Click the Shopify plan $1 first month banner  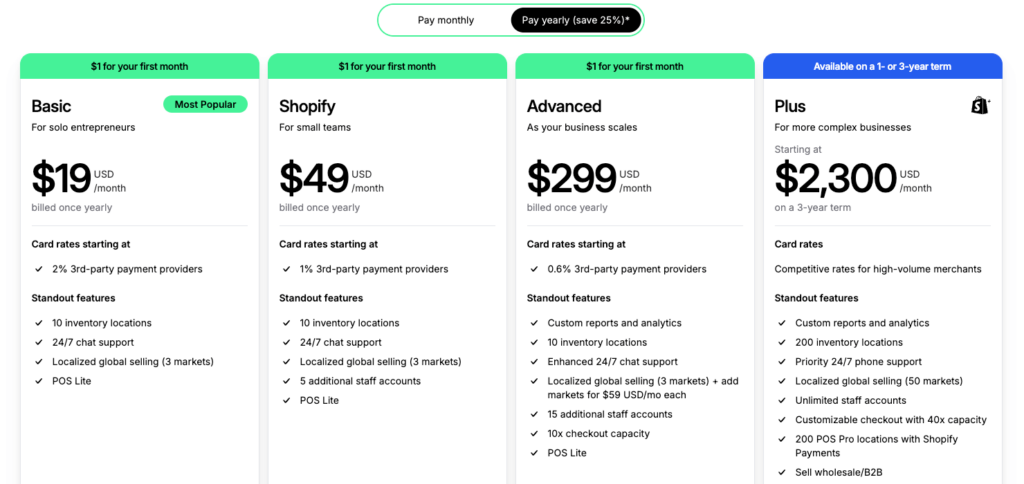tap(387, 67)
